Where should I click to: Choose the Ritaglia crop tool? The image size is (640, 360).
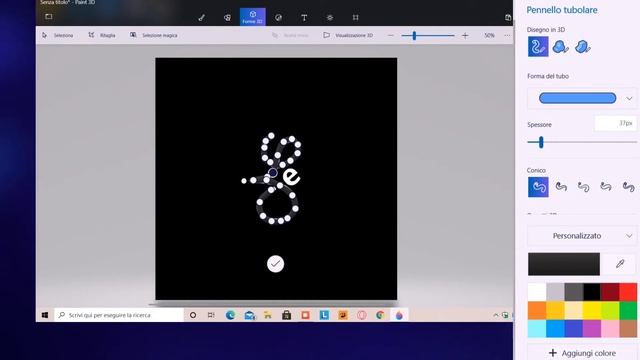(x=102, y=36)
